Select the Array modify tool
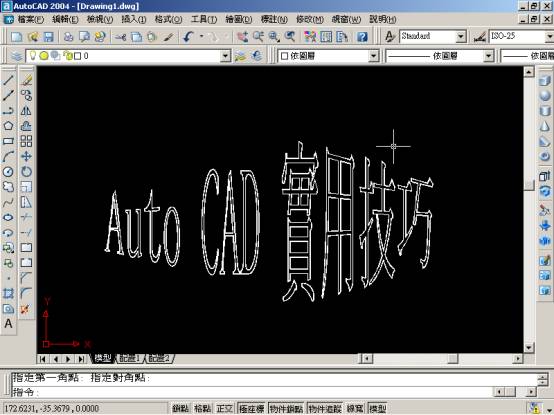Screen dimensions: 554x415 (x=26, y=141)
